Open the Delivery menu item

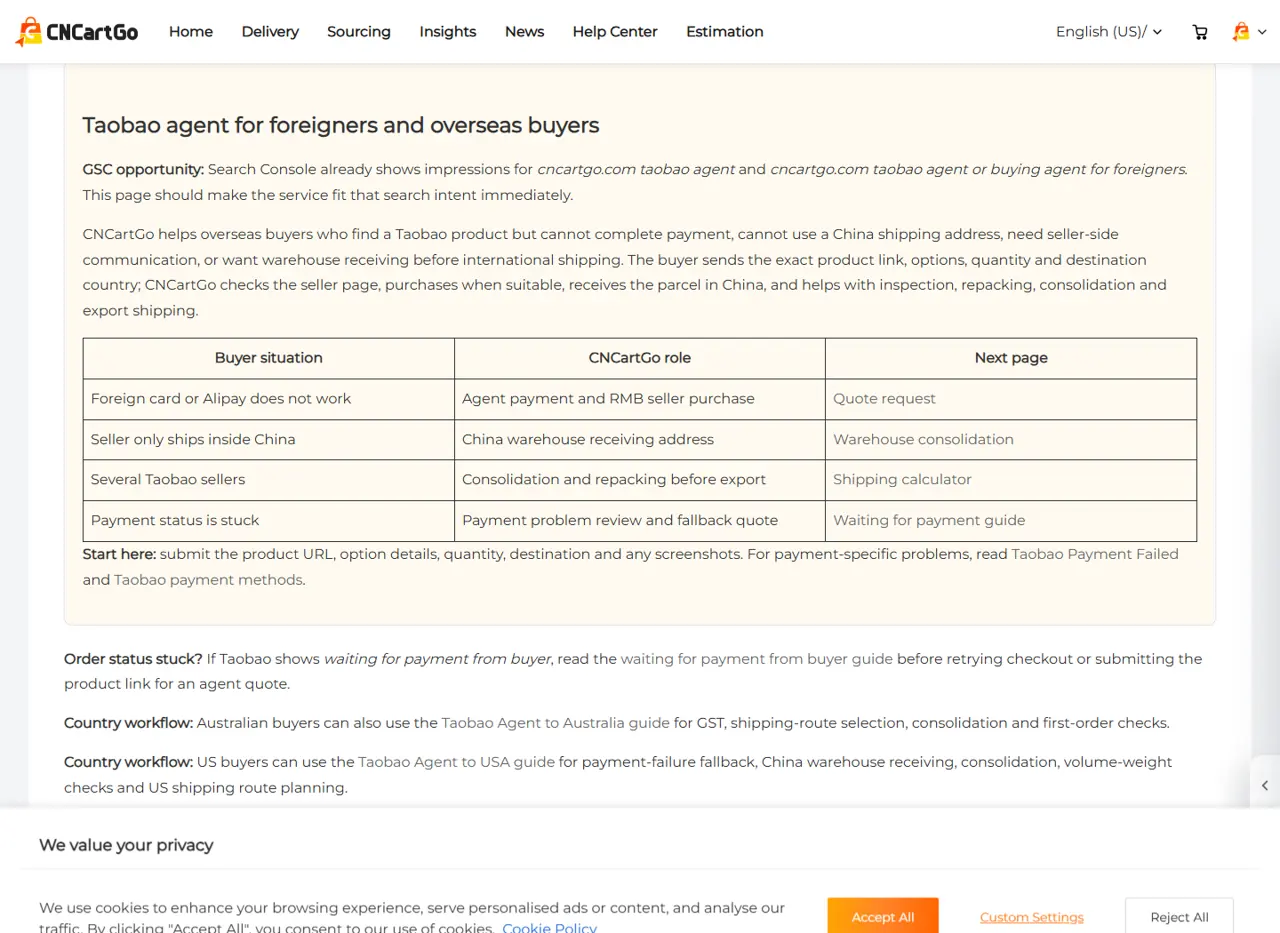[x=270, y=32]
